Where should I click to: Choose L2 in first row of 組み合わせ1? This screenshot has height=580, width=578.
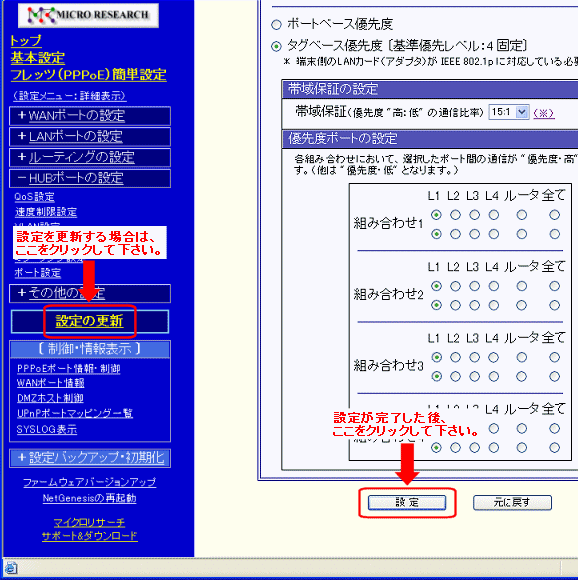(455, 215)
